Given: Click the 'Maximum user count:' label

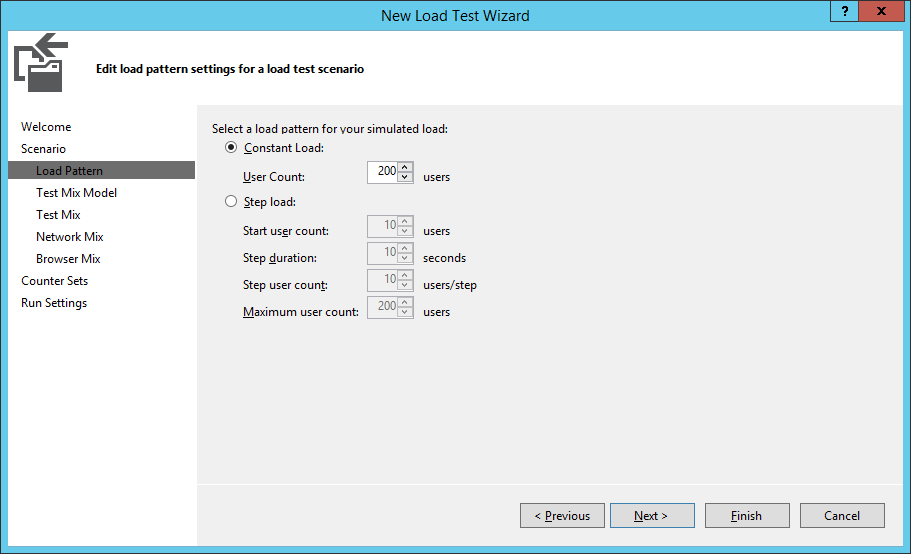Looking at the screenshot, I should [x=301, y=312].
